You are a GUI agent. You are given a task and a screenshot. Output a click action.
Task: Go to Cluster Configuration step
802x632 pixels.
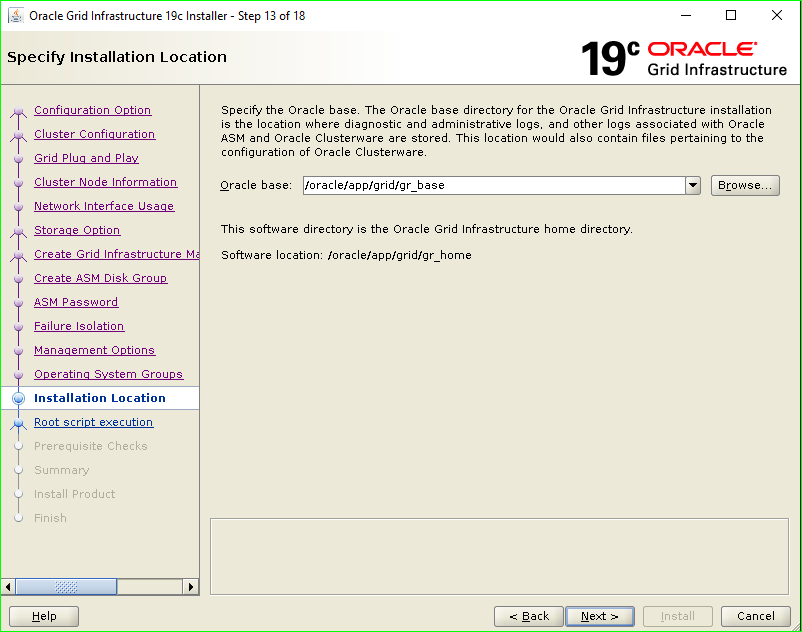pos(95,134)
